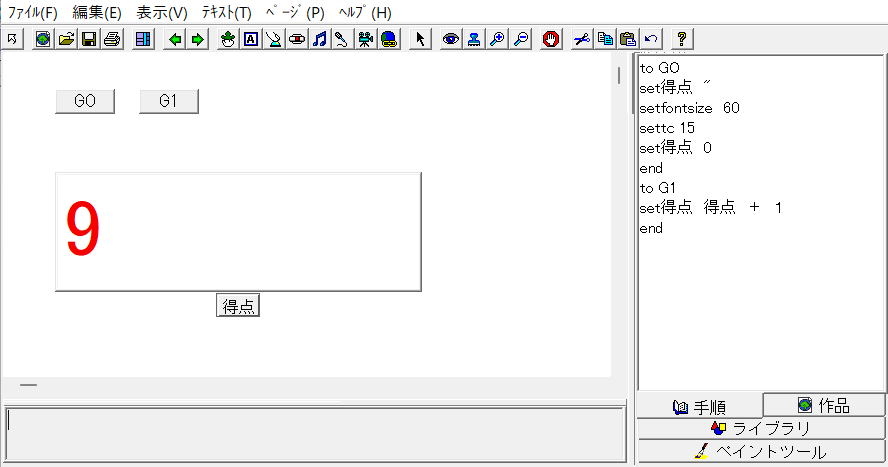Screen dimensions: 888x467
Task: Open the ライブラリ tab
Action: coord(761,429)
